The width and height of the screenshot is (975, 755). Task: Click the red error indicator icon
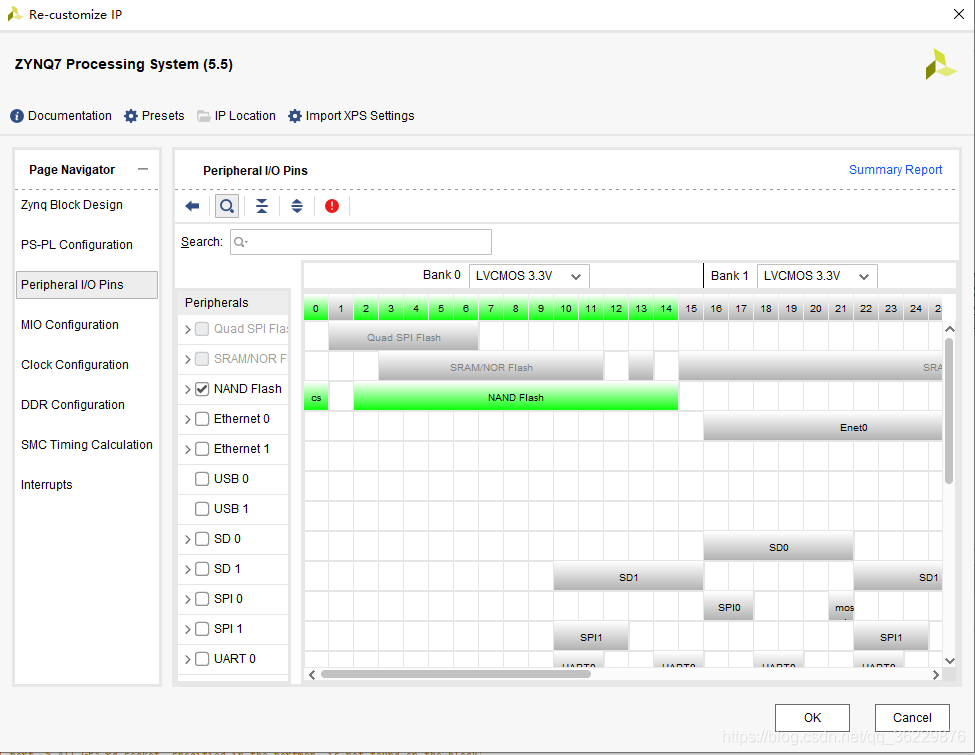(x=332, y=206)
